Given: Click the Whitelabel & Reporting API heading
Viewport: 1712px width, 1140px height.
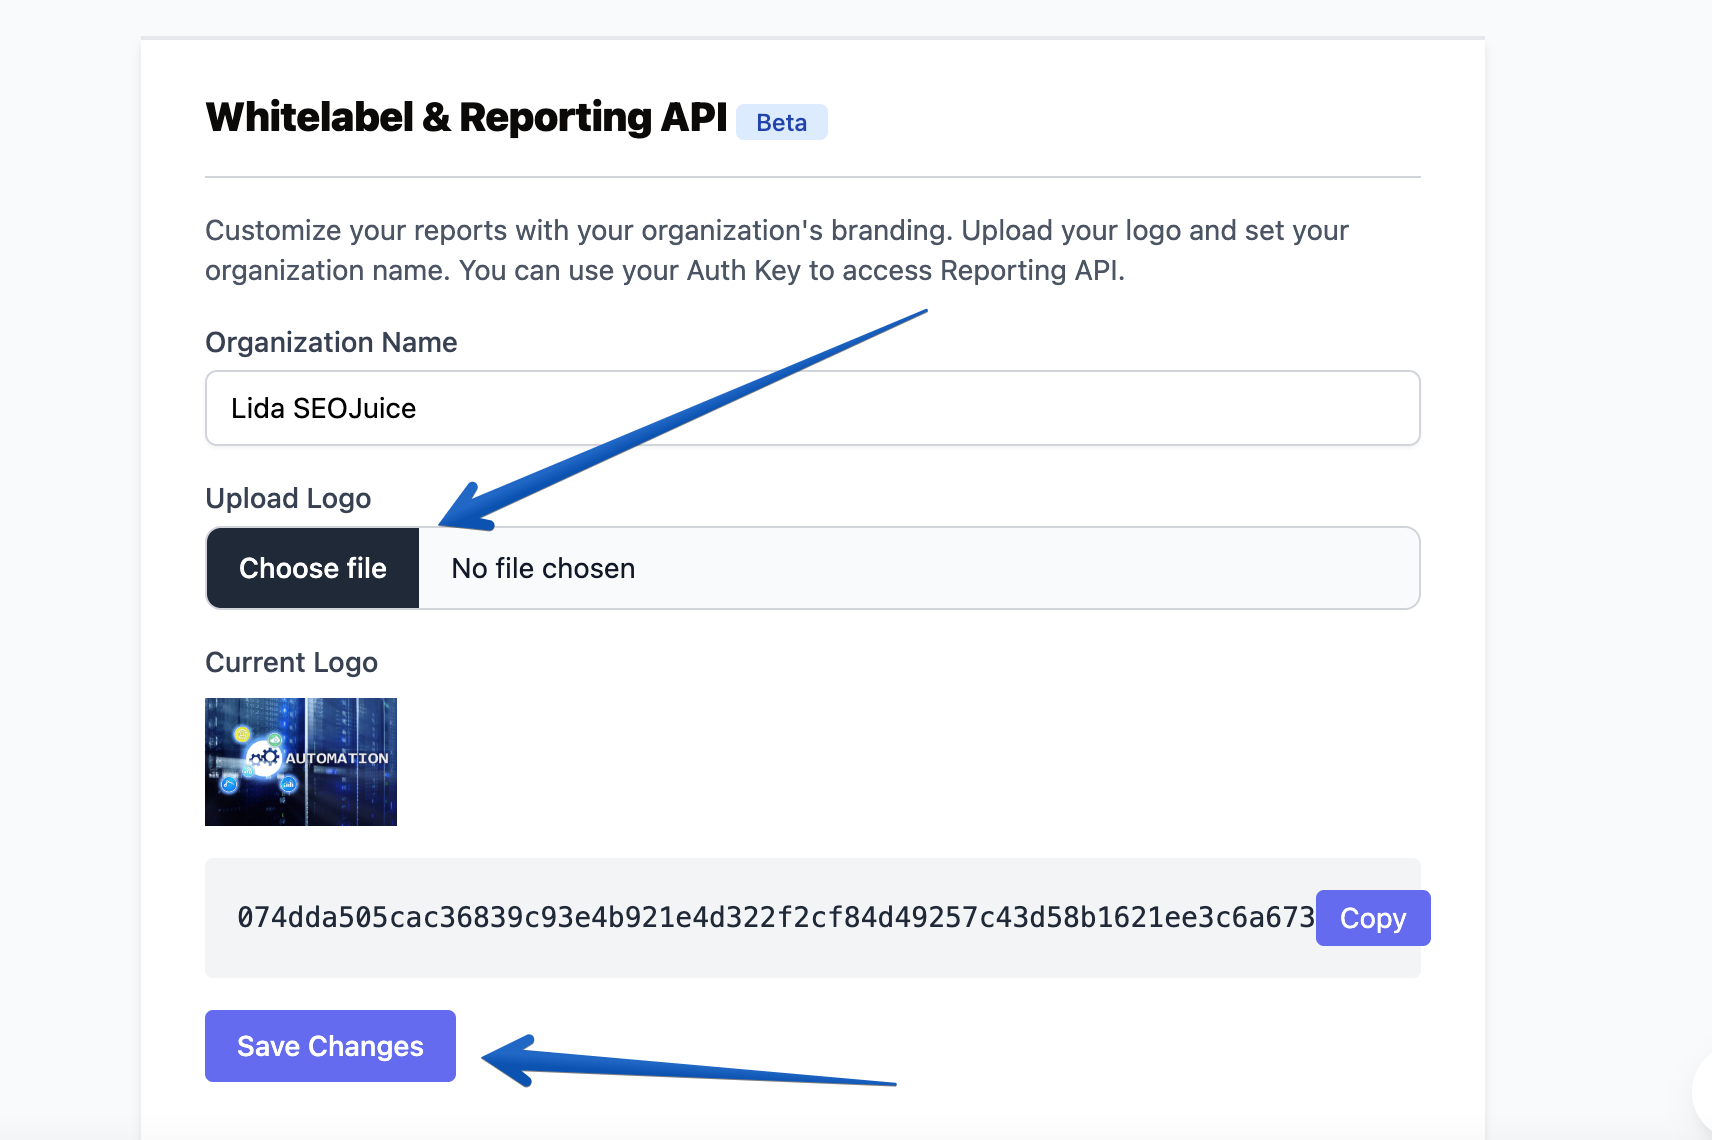Looking at the screenshot, I should [x=465, y=117].
